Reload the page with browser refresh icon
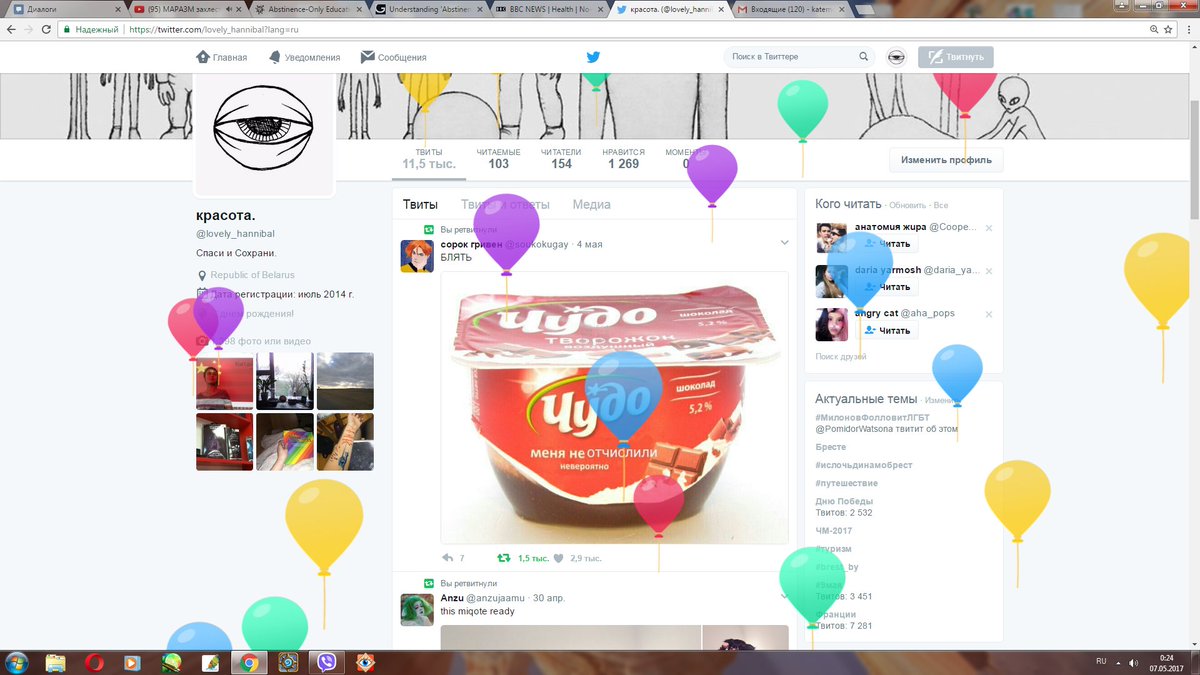The image size is (1200, 675). click(46, 30)
